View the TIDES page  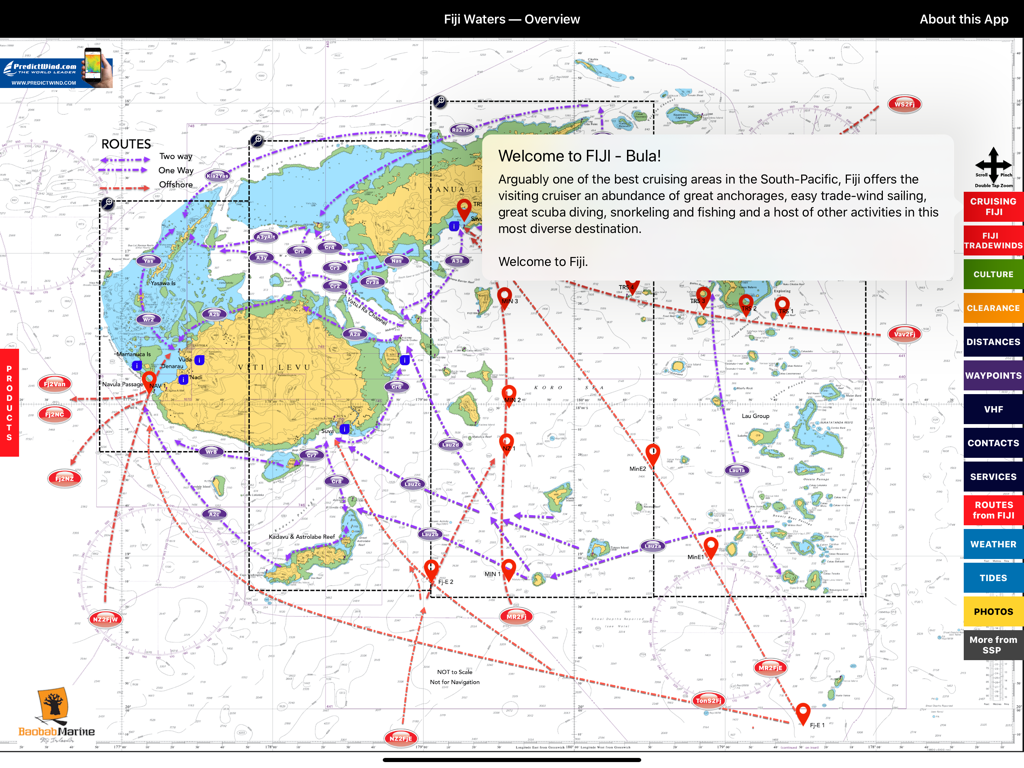coord(992,577)
